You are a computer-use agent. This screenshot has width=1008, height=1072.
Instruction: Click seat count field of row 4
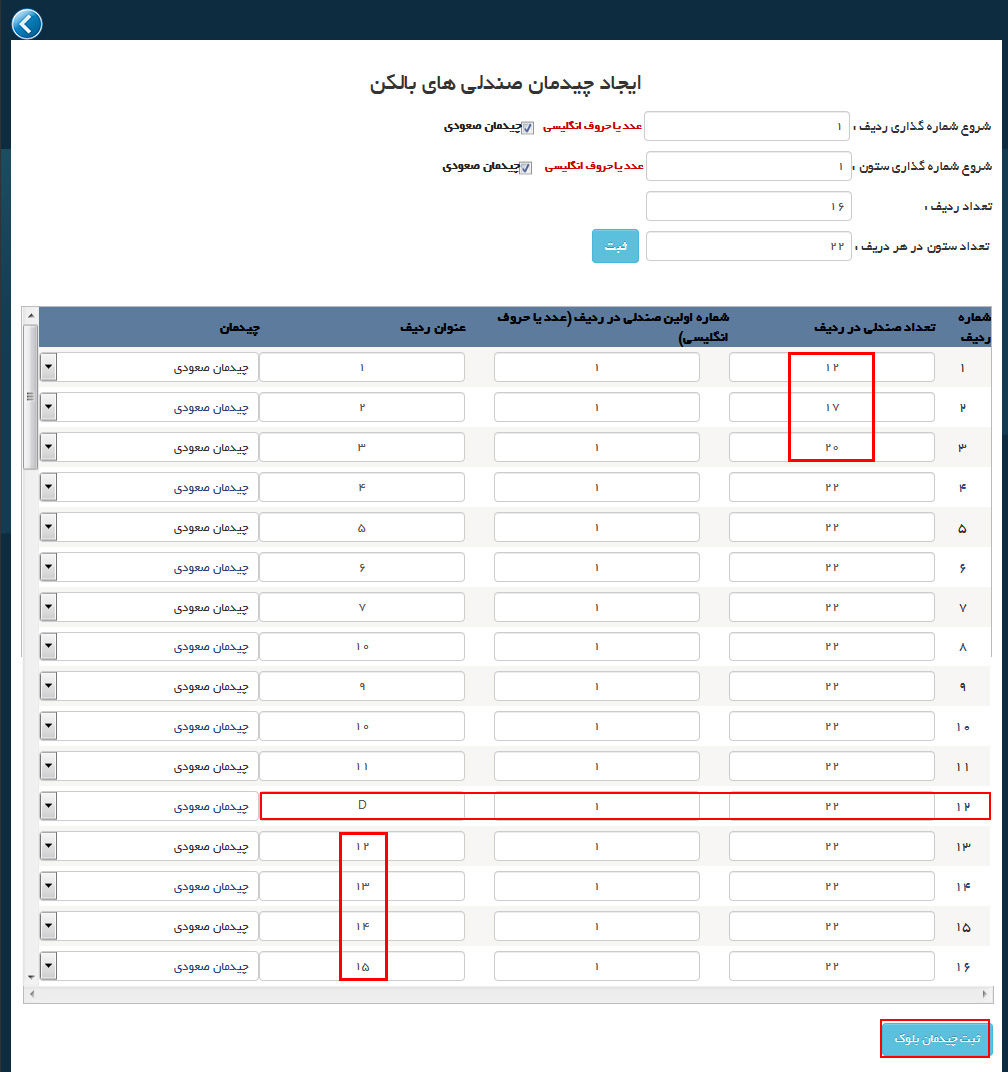(832, 487)
